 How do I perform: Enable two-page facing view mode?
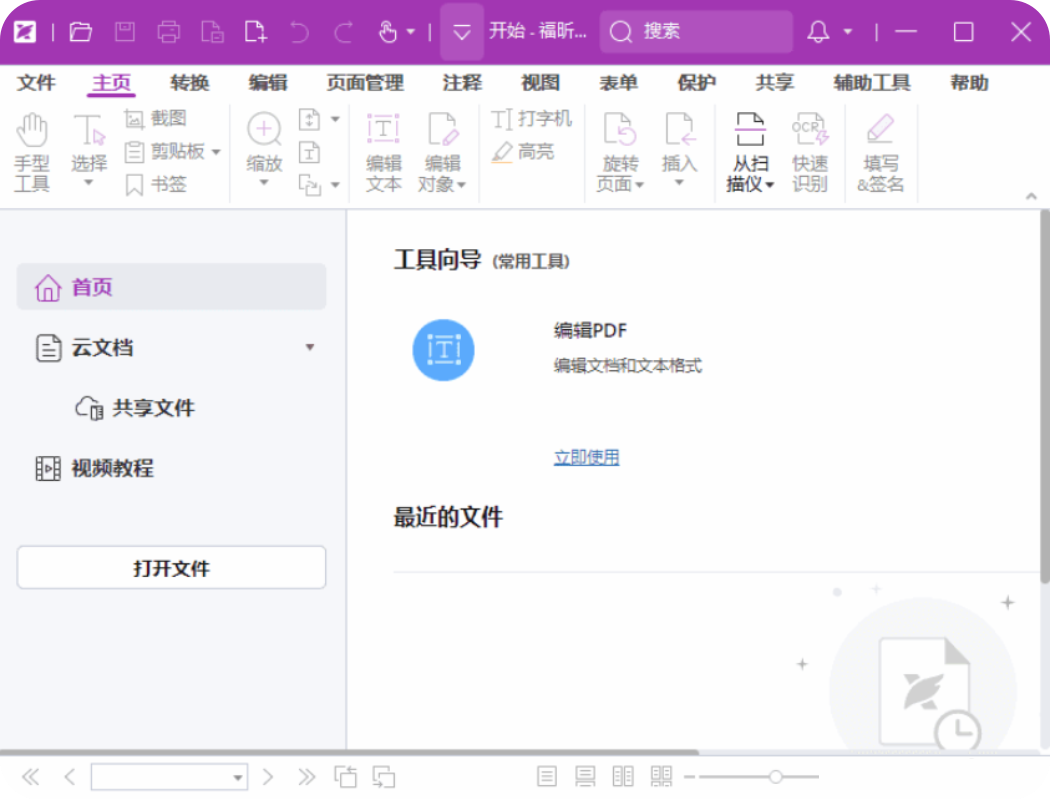[x=623, y=777]
